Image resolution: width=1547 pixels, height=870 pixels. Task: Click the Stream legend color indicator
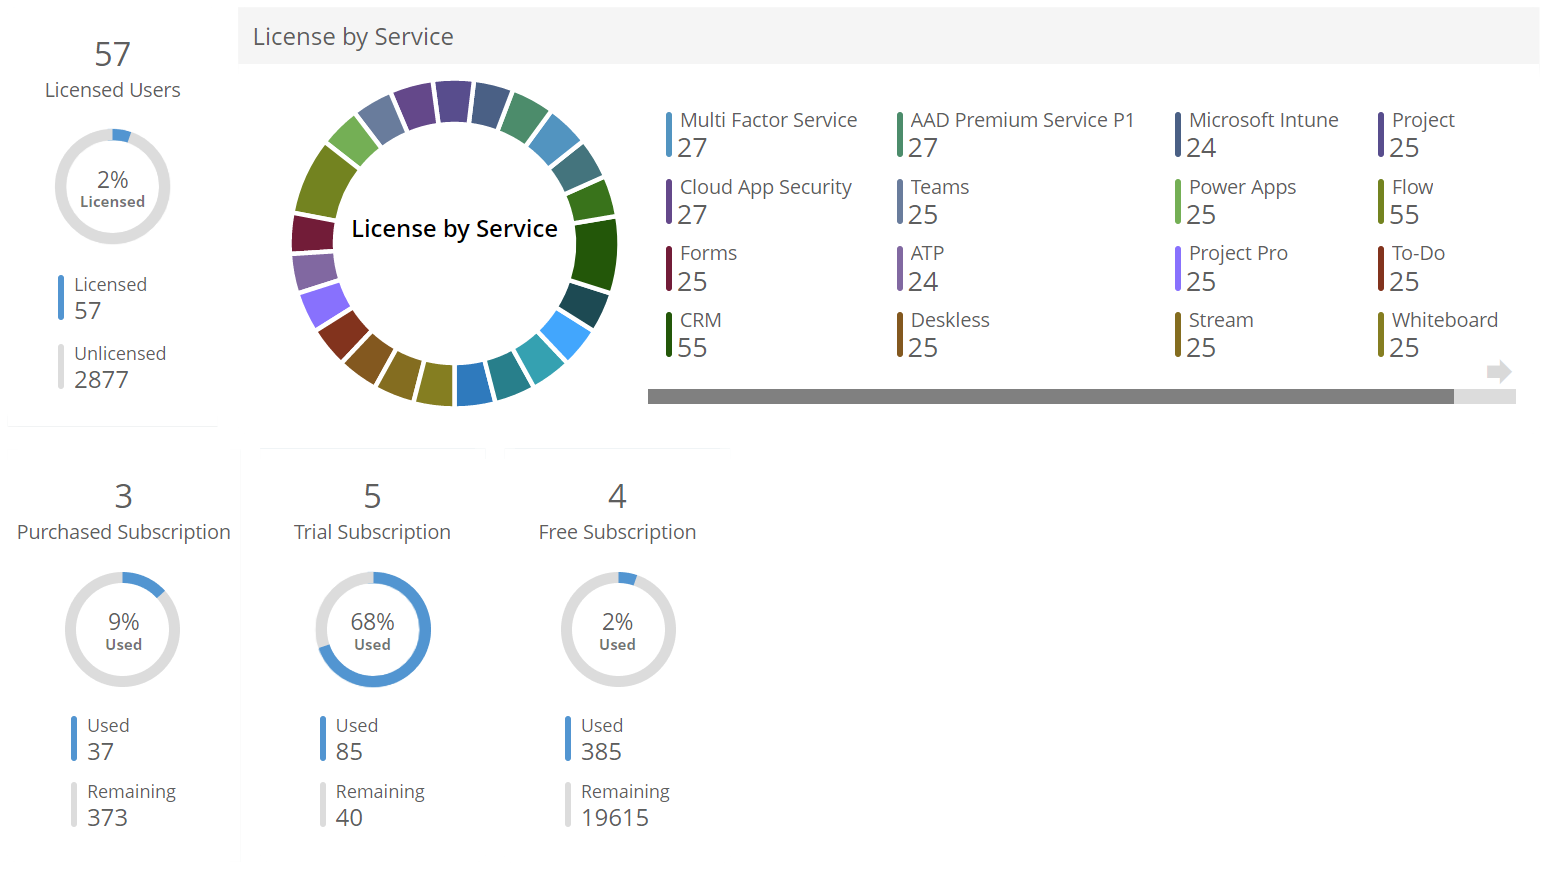click(1178, 334)
